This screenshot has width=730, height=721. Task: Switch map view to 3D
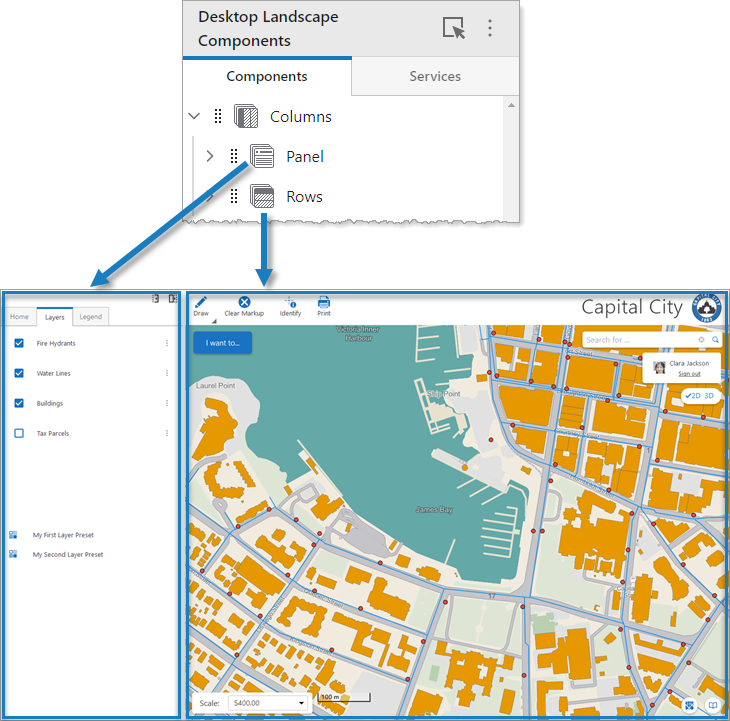click(x=708, y=396)
